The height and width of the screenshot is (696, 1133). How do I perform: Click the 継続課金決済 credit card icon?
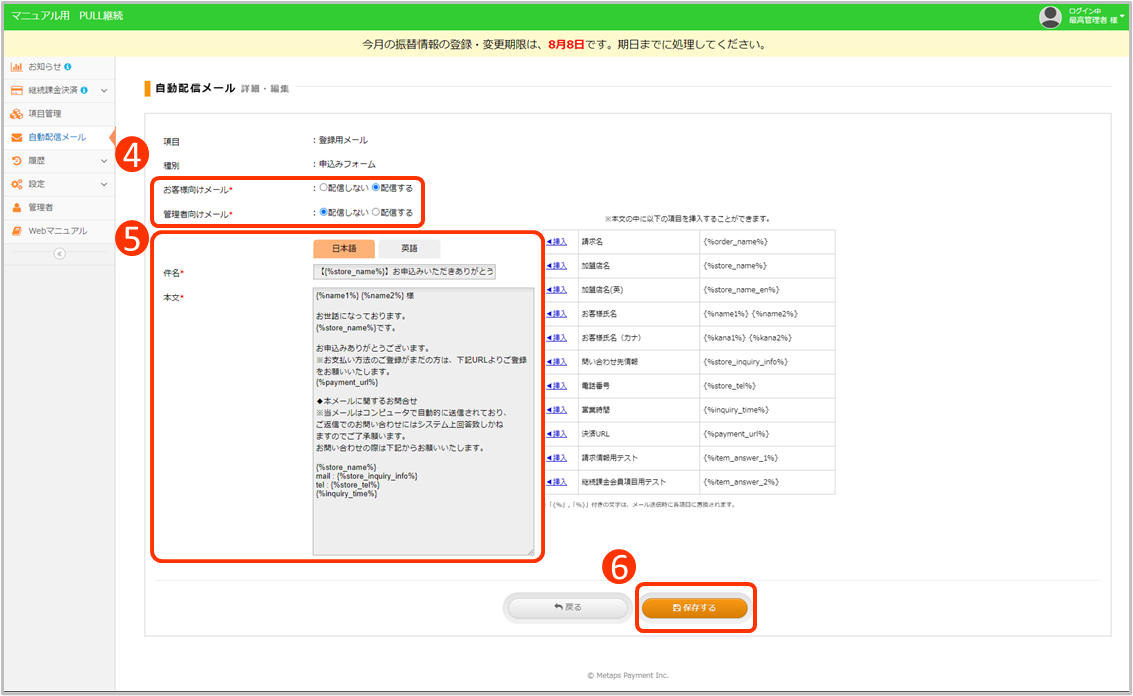16,90
